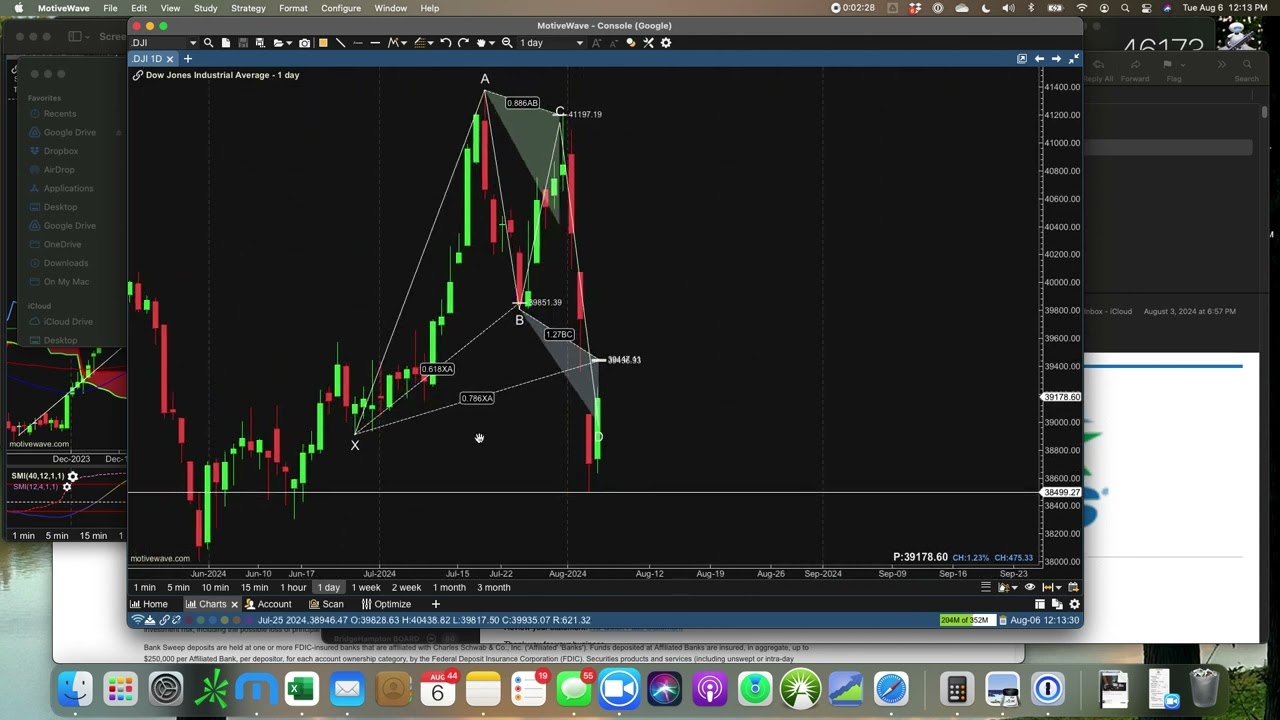Image resolution: width=1280 pixels, height=720 pixels.
Task: Open the Format menu
Action: tap(293, 8)
